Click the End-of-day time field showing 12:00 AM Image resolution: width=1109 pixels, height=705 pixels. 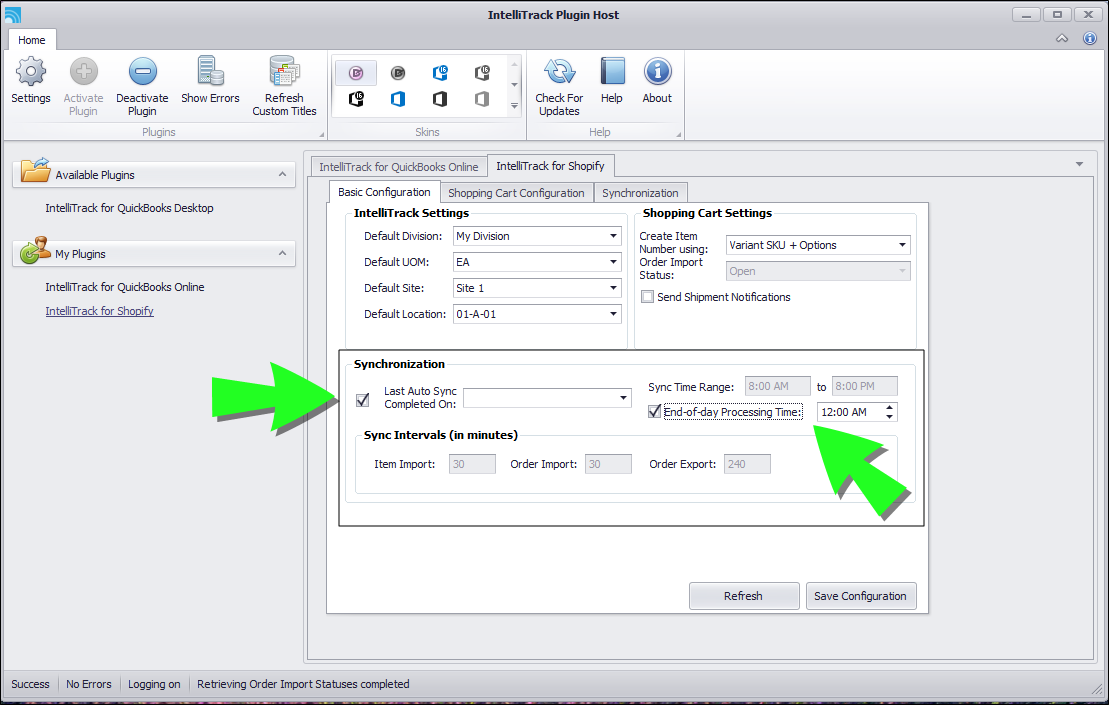pos(850,412)
